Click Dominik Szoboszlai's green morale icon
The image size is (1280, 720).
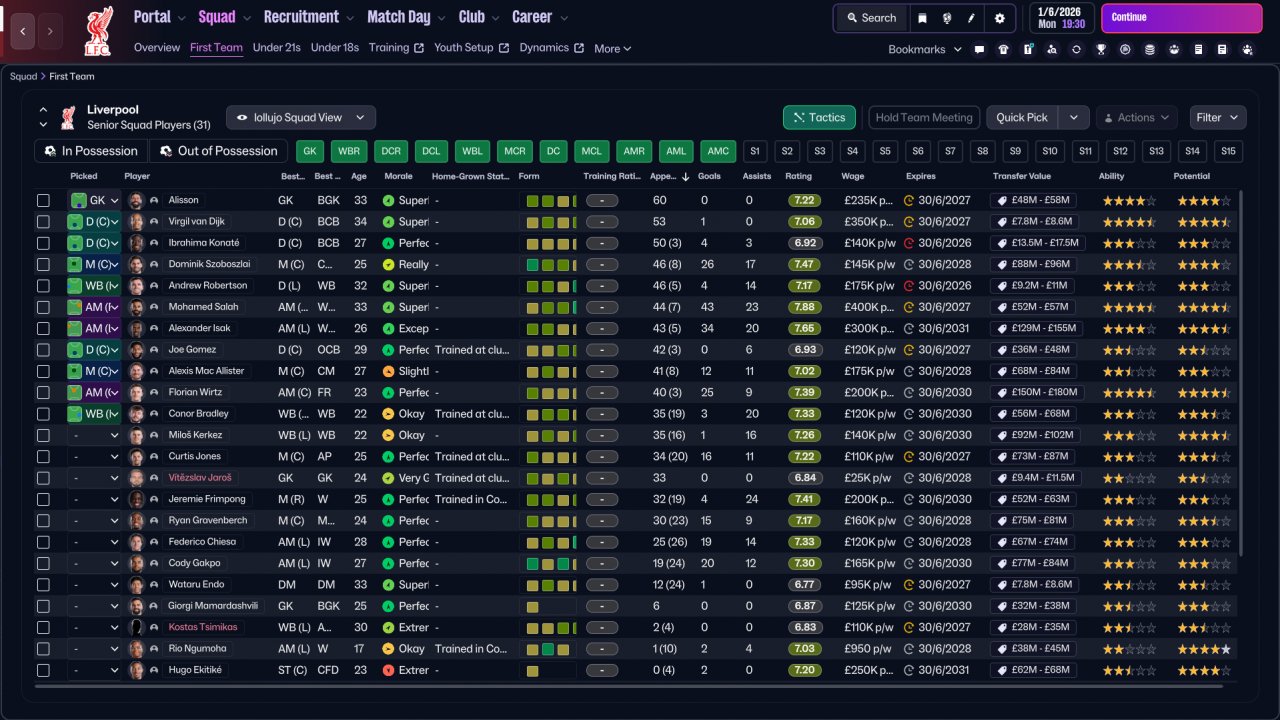click(x=389, y=264)
